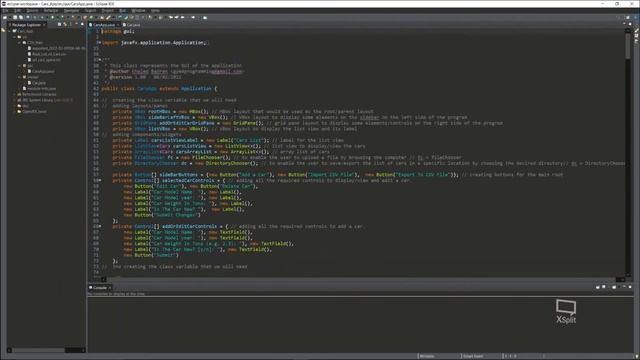This screenshot has height=360, width=640.
Task: Select module-info.java in Package Explorer
Action: [39, 88]
